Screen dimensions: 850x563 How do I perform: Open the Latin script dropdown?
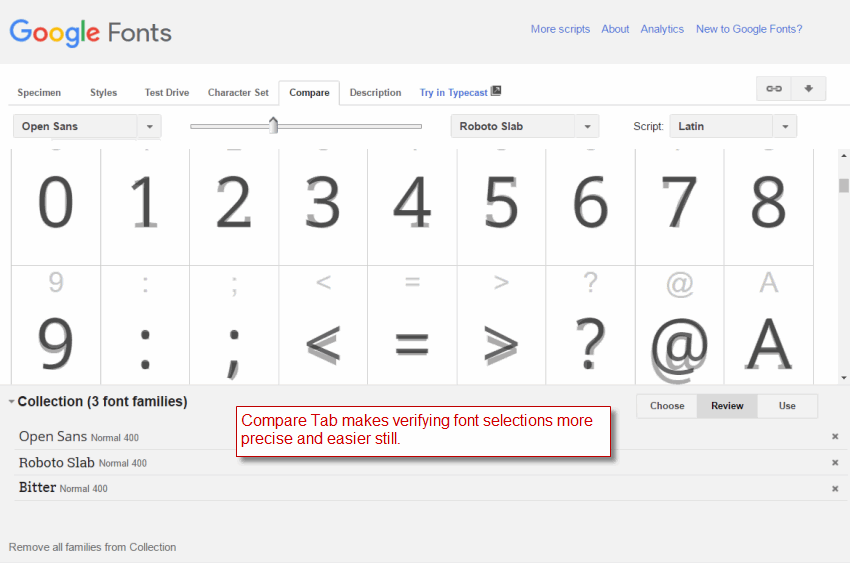tap(733, 126)
